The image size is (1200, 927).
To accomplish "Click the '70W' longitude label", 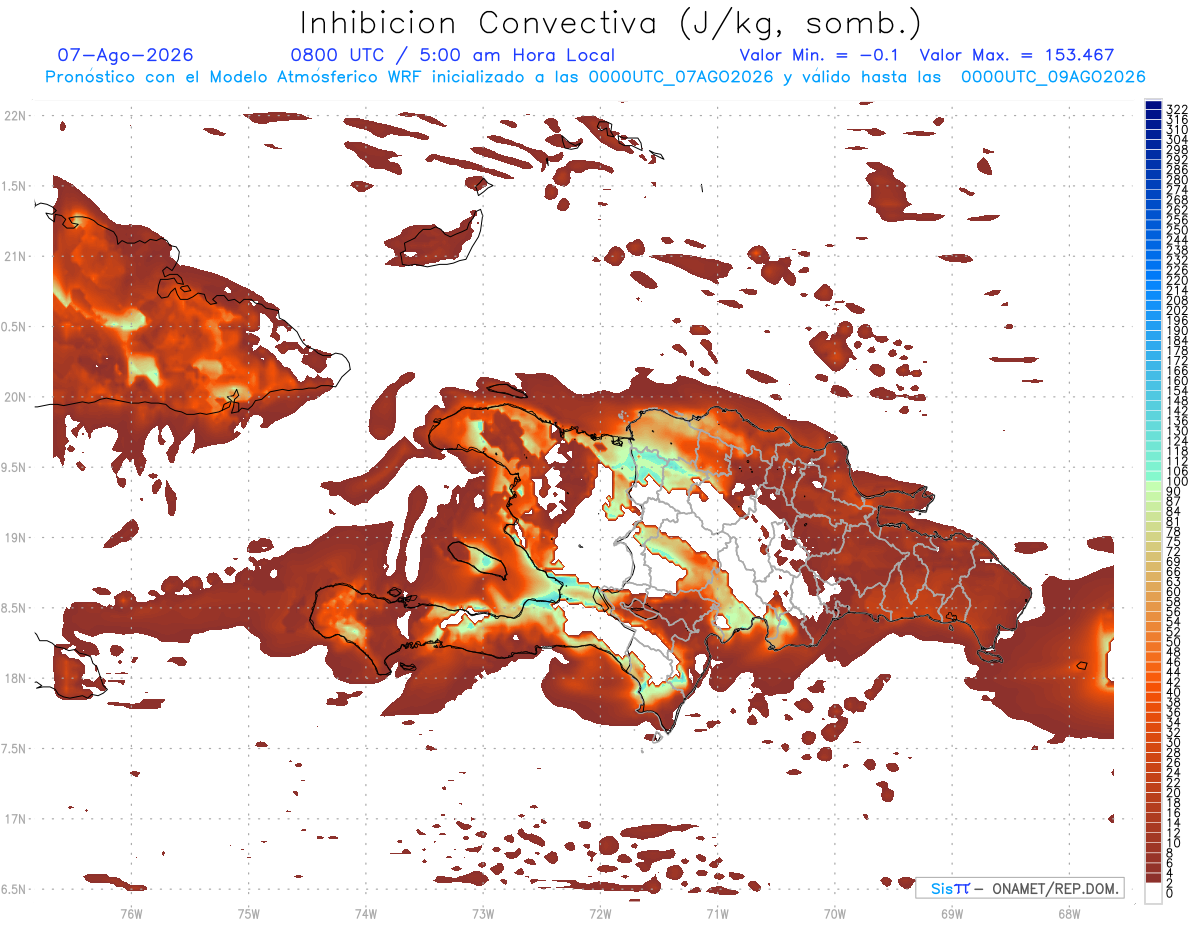I will coord(834,913).
